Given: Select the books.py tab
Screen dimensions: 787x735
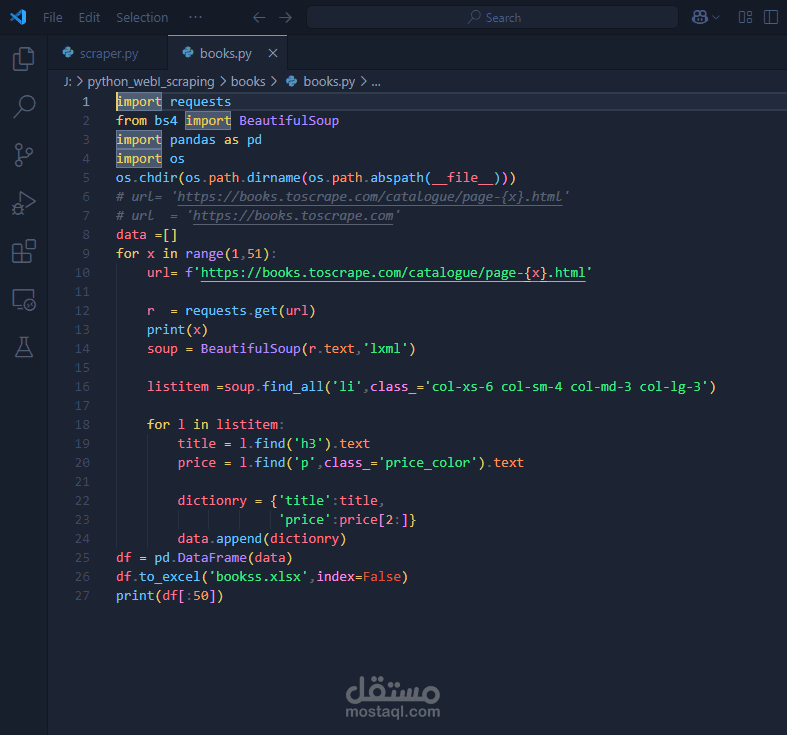Looking at the screenshot, I should click(x=226, y=53).
